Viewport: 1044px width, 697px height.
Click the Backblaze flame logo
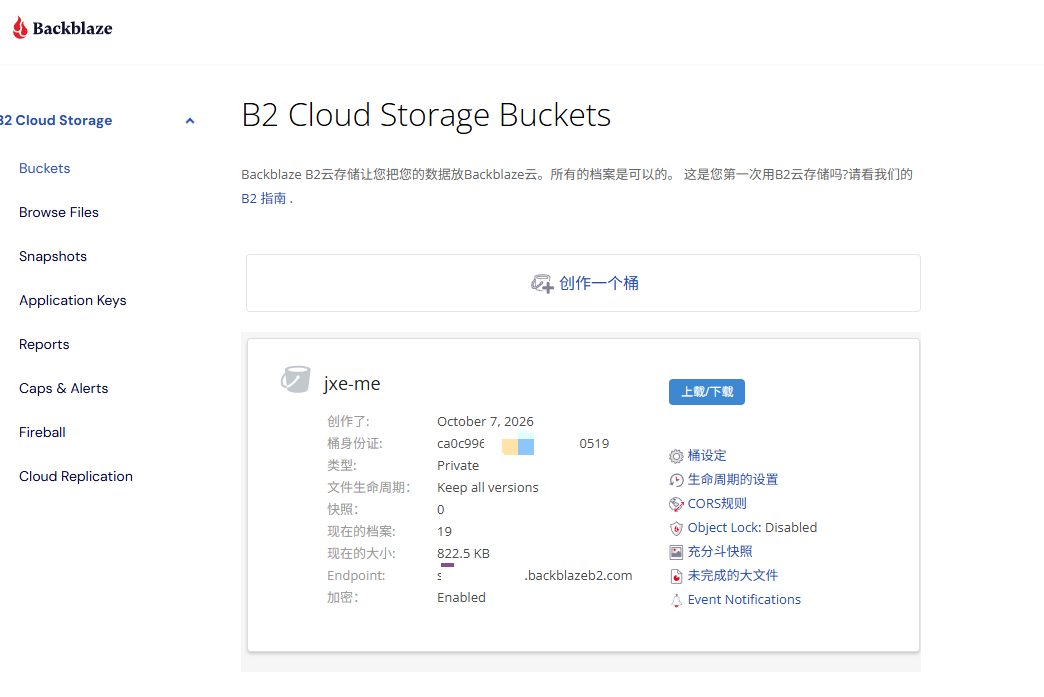[21, 28]
